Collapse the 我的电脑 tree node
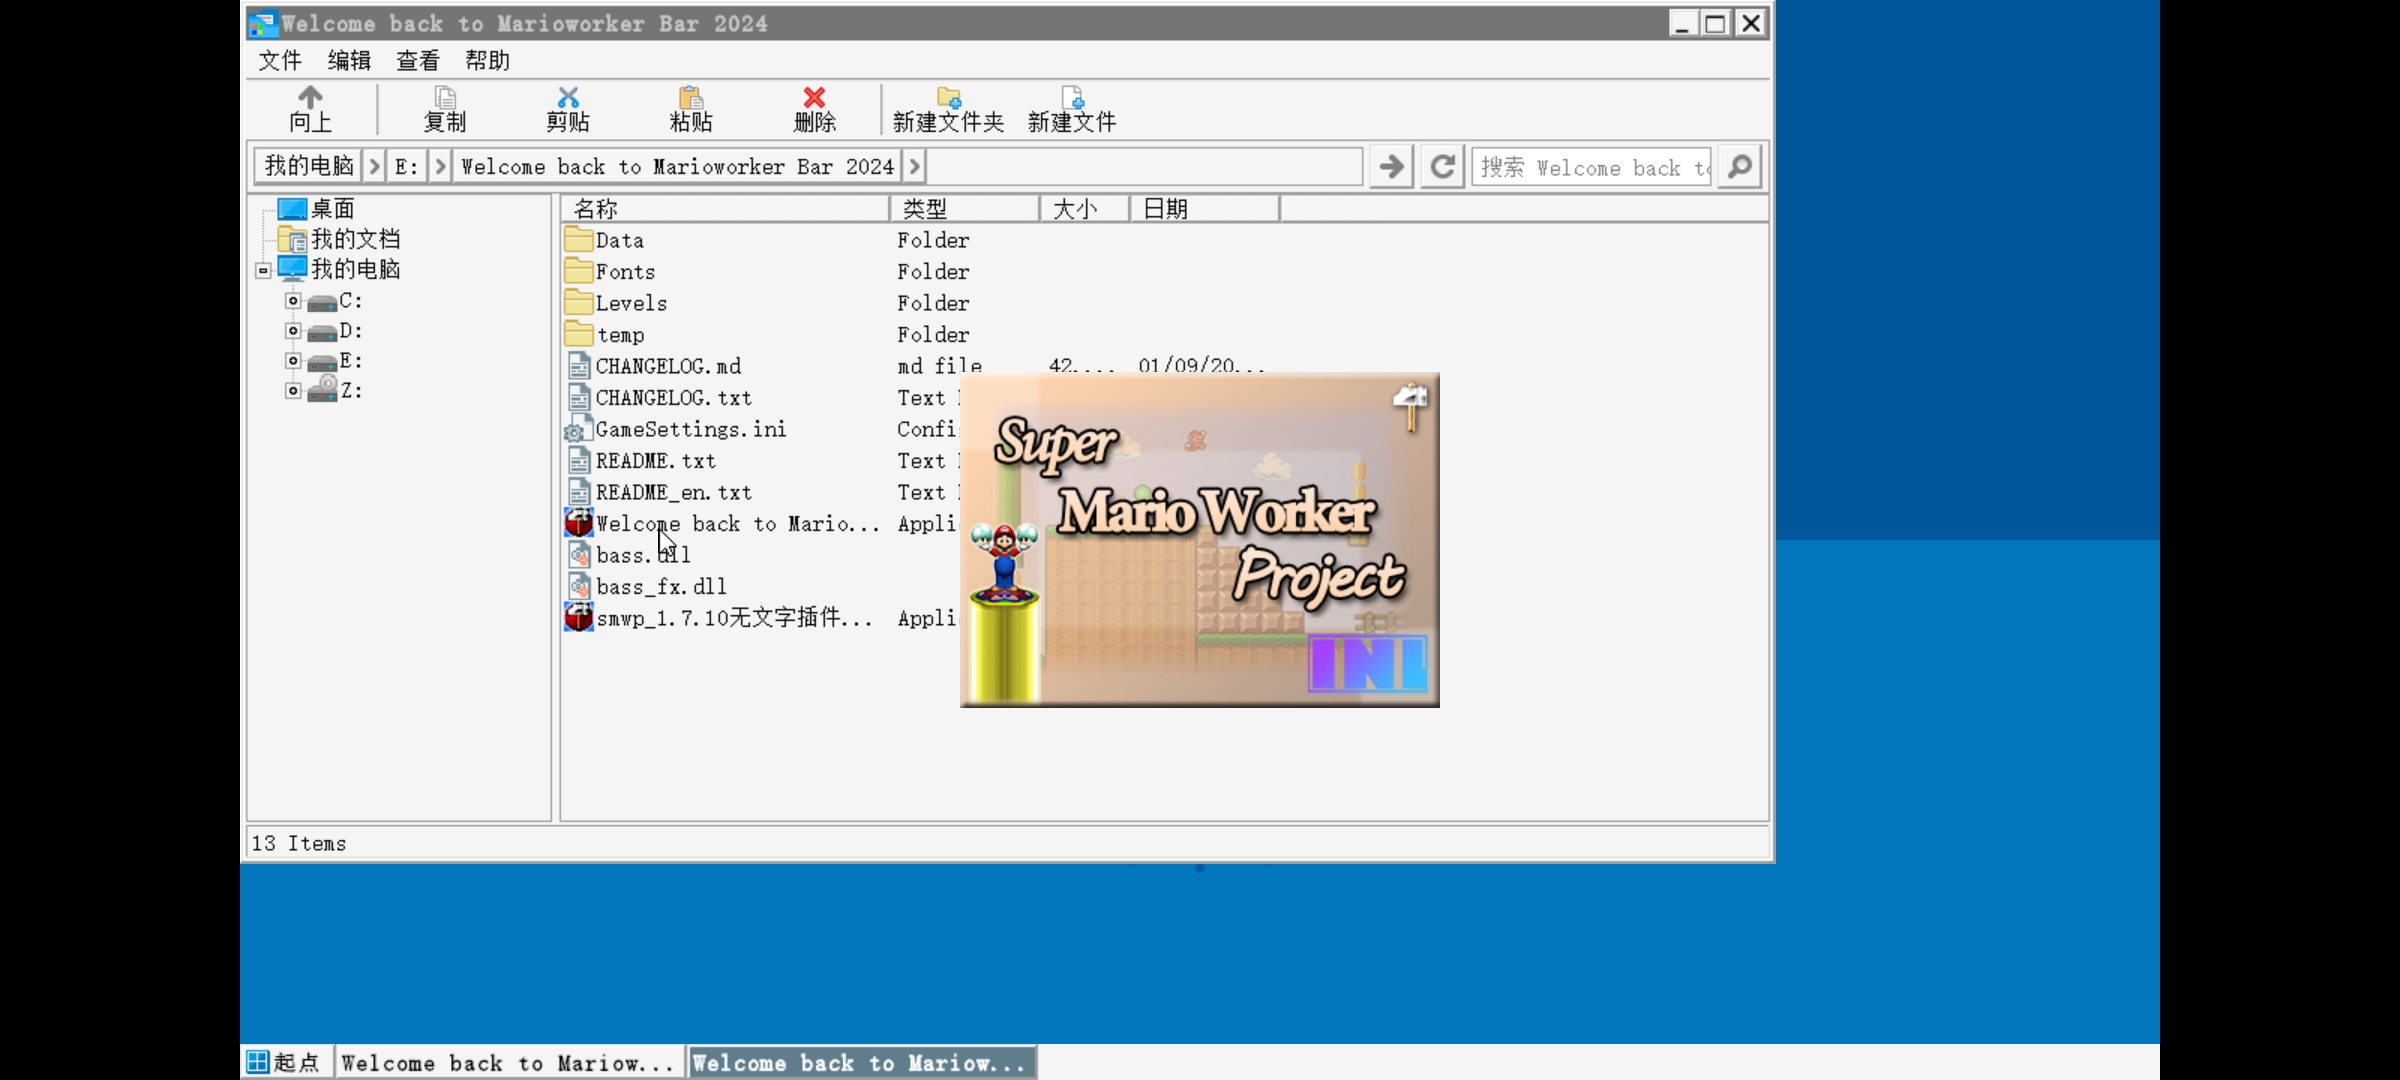Image resolution: width=2400 pixels, height=1080 pixels. click(x=263, y=270)
